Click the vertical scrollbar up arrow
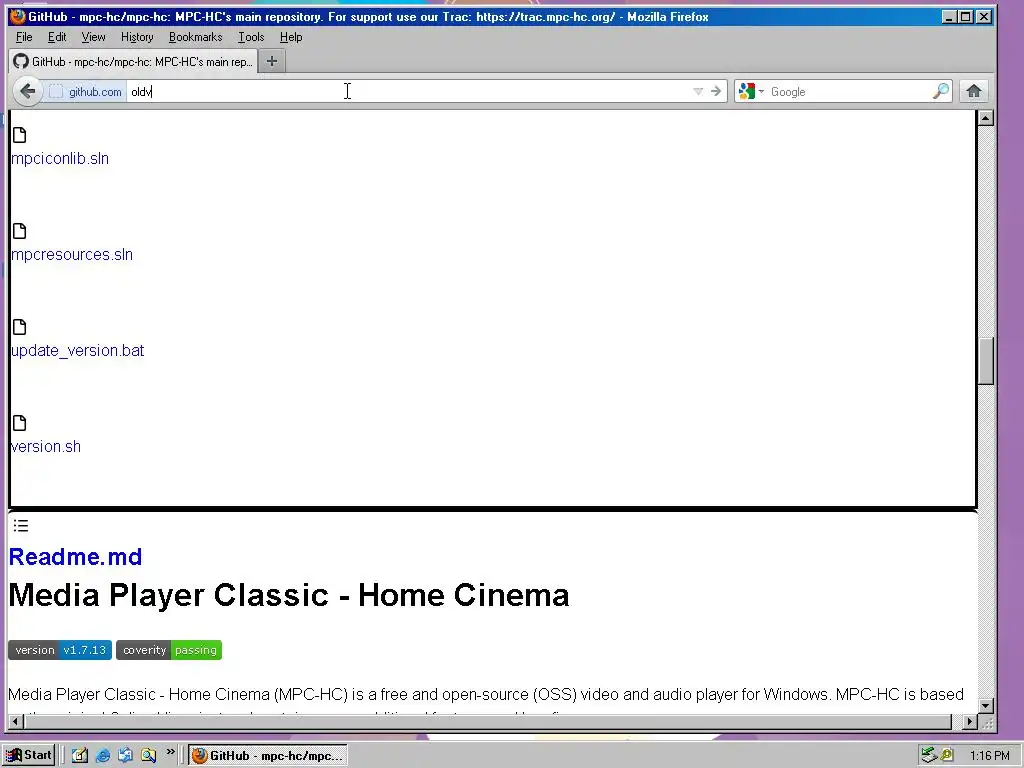This screenshot has height=768, width=1024. click(986, 118)
